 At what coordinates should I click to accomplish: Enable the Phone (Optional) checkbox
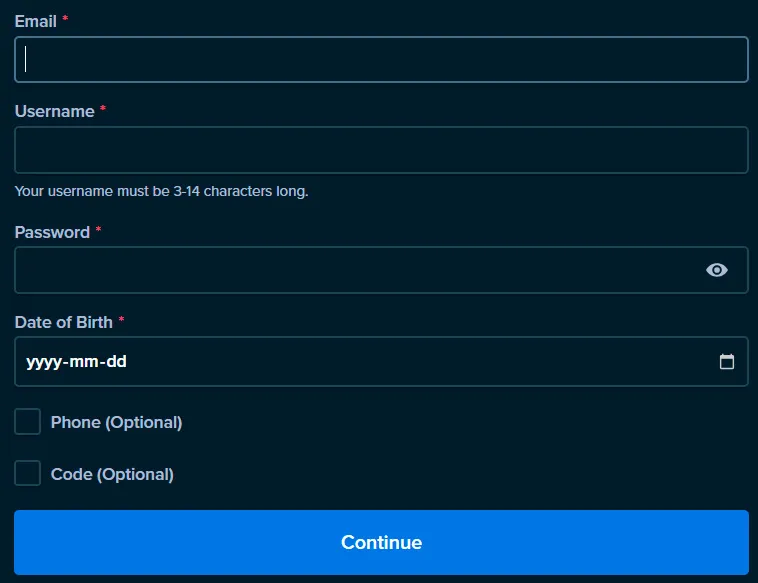point(28,422)
